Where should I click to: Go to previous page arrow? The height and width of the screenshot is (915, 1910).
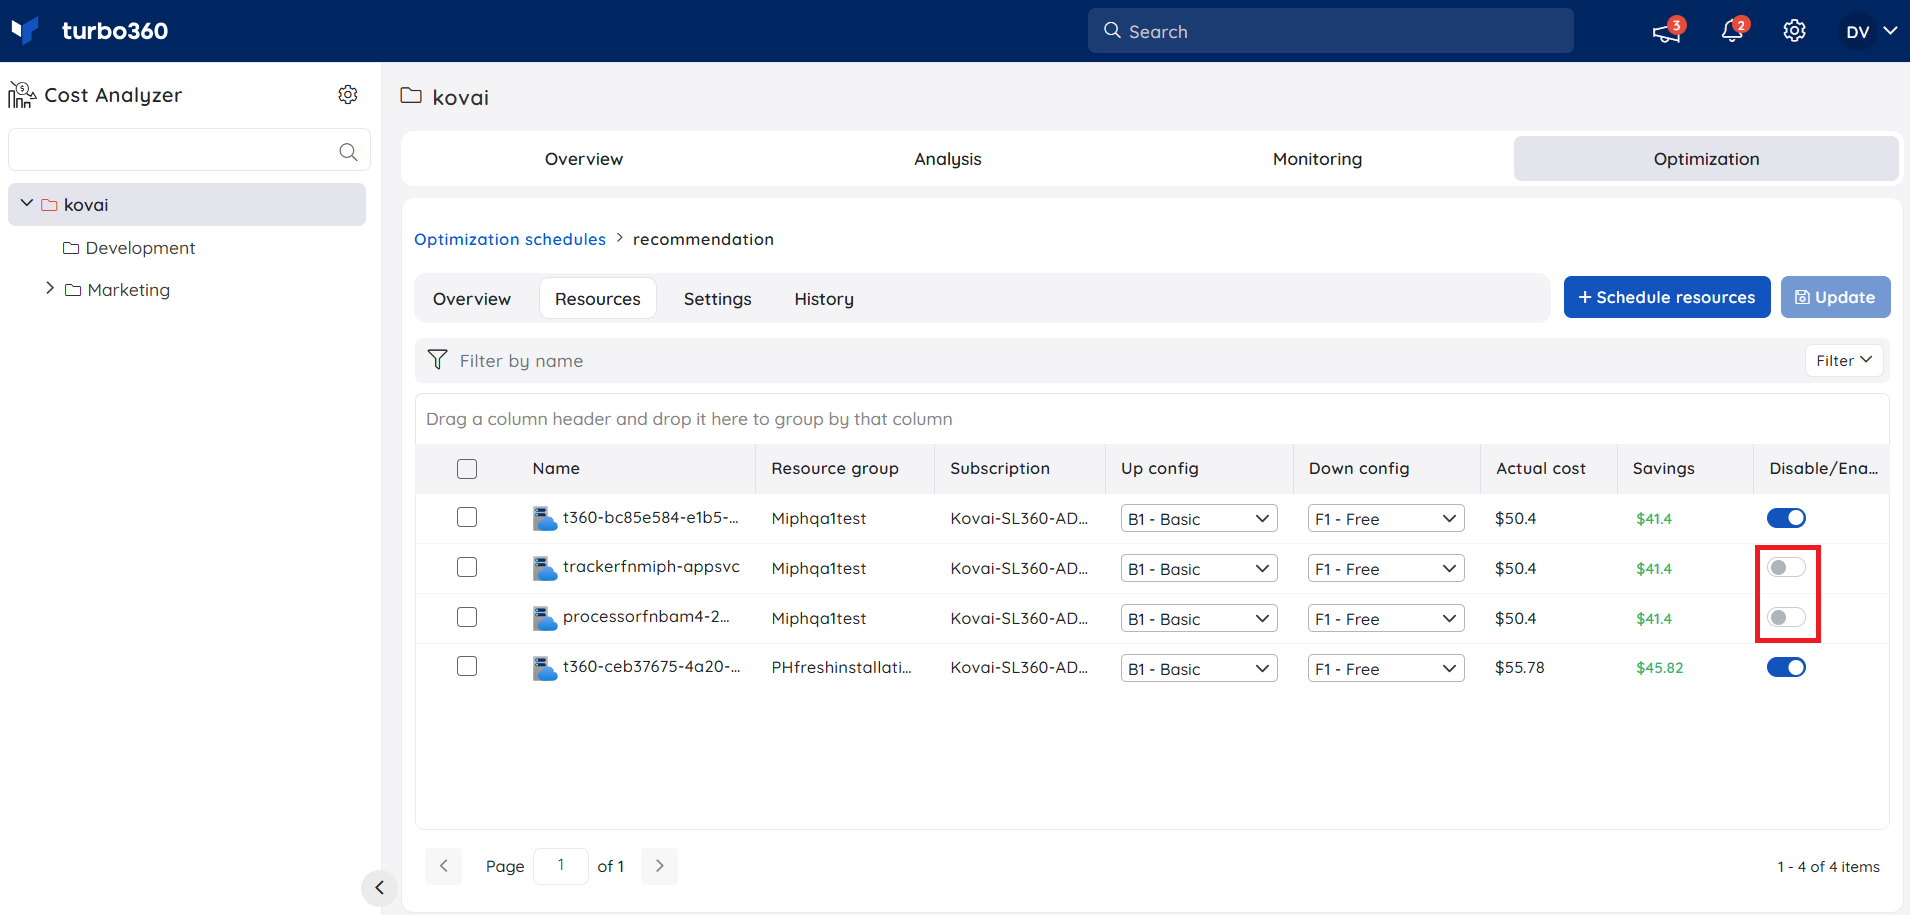pyautogui.click(x=444, y=866)
